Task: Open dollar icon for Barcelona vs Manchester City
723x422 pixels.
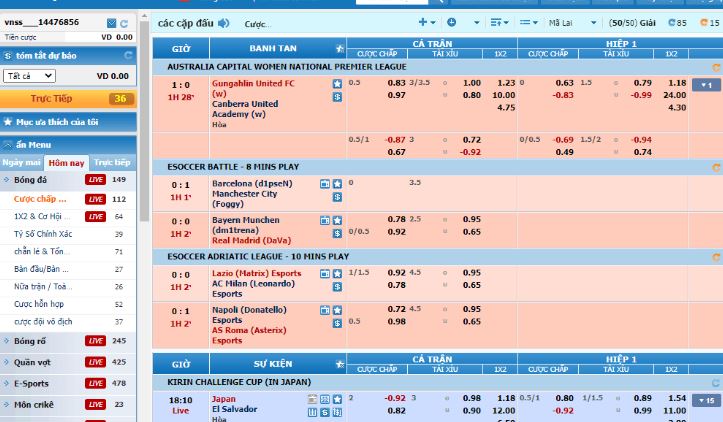Action: tap(338, 197)
